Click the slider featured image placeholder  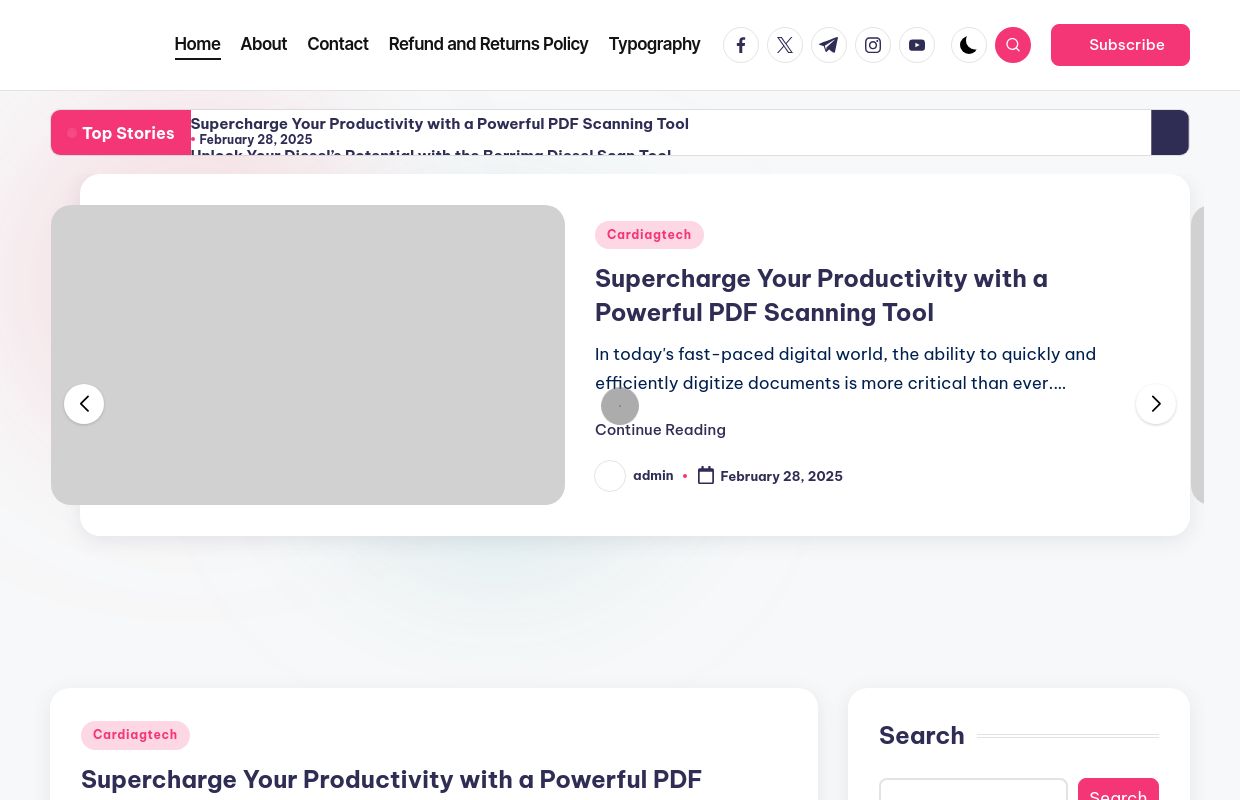point(308,355)
